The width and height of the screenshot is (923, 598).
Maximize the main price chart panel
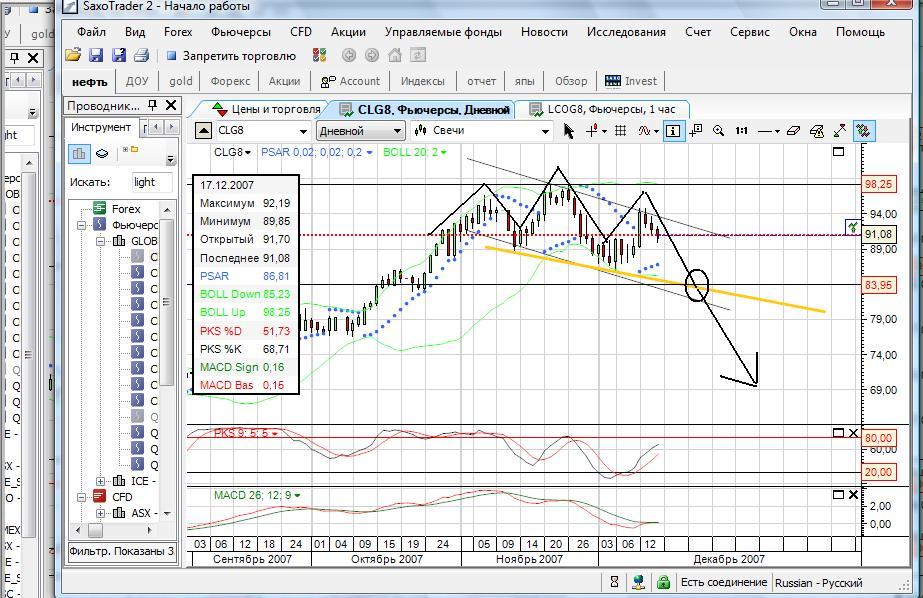pos(839,152)
